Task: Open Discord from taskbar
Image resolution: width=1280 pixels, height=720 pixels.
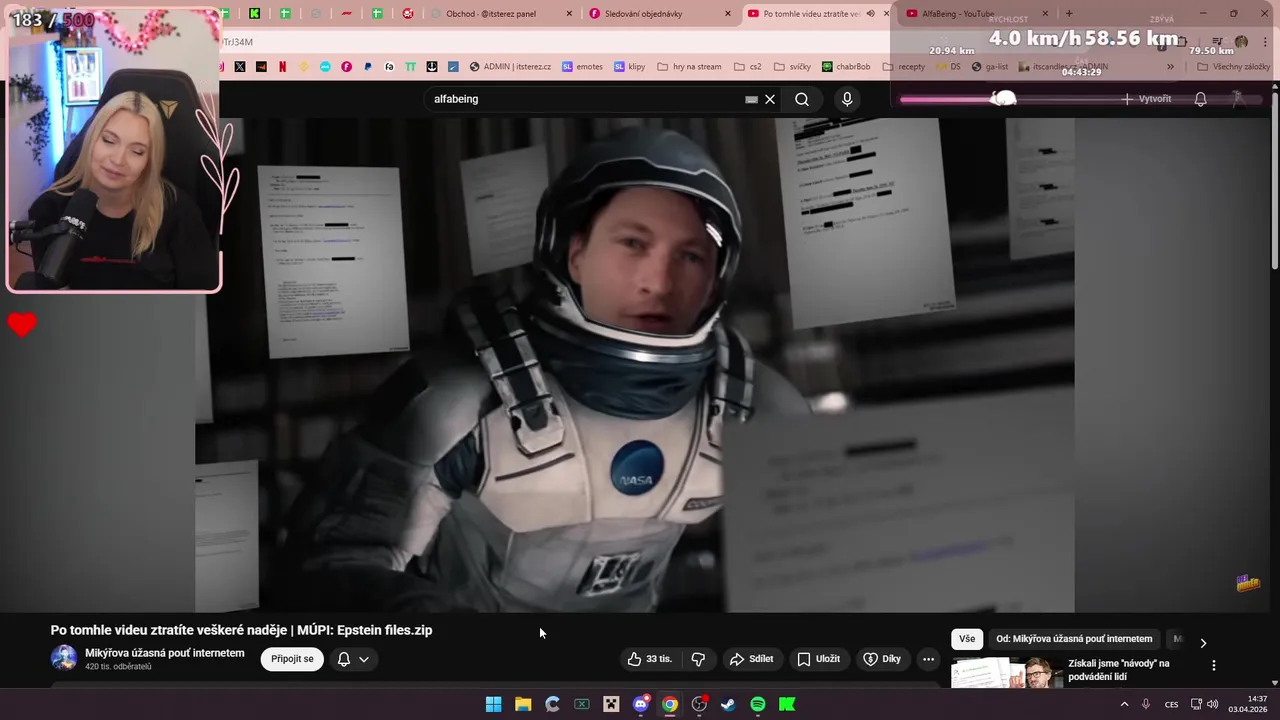Action: pos(641,704)
